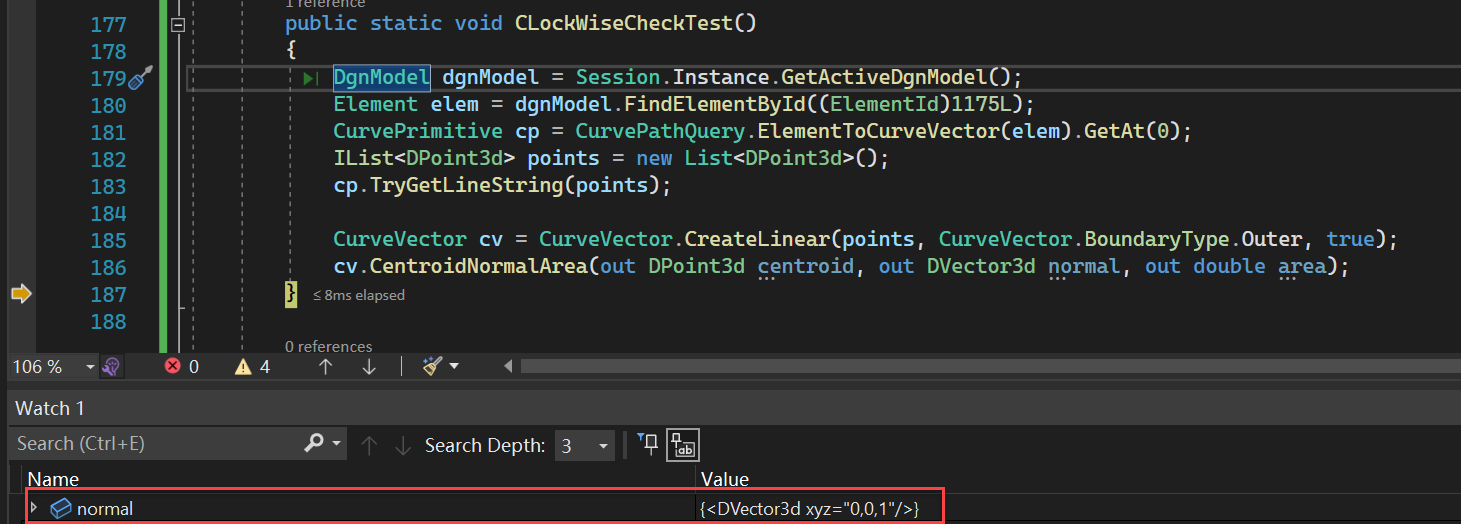Expand the normal watch variable

[x=35, y=509]
